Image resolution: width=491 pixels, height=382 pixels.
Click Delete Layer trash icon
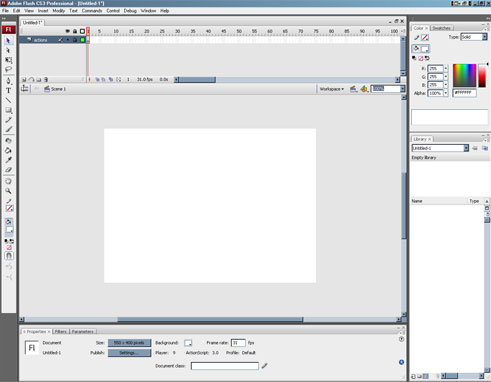pyautogui.click(x=46, y=80)
